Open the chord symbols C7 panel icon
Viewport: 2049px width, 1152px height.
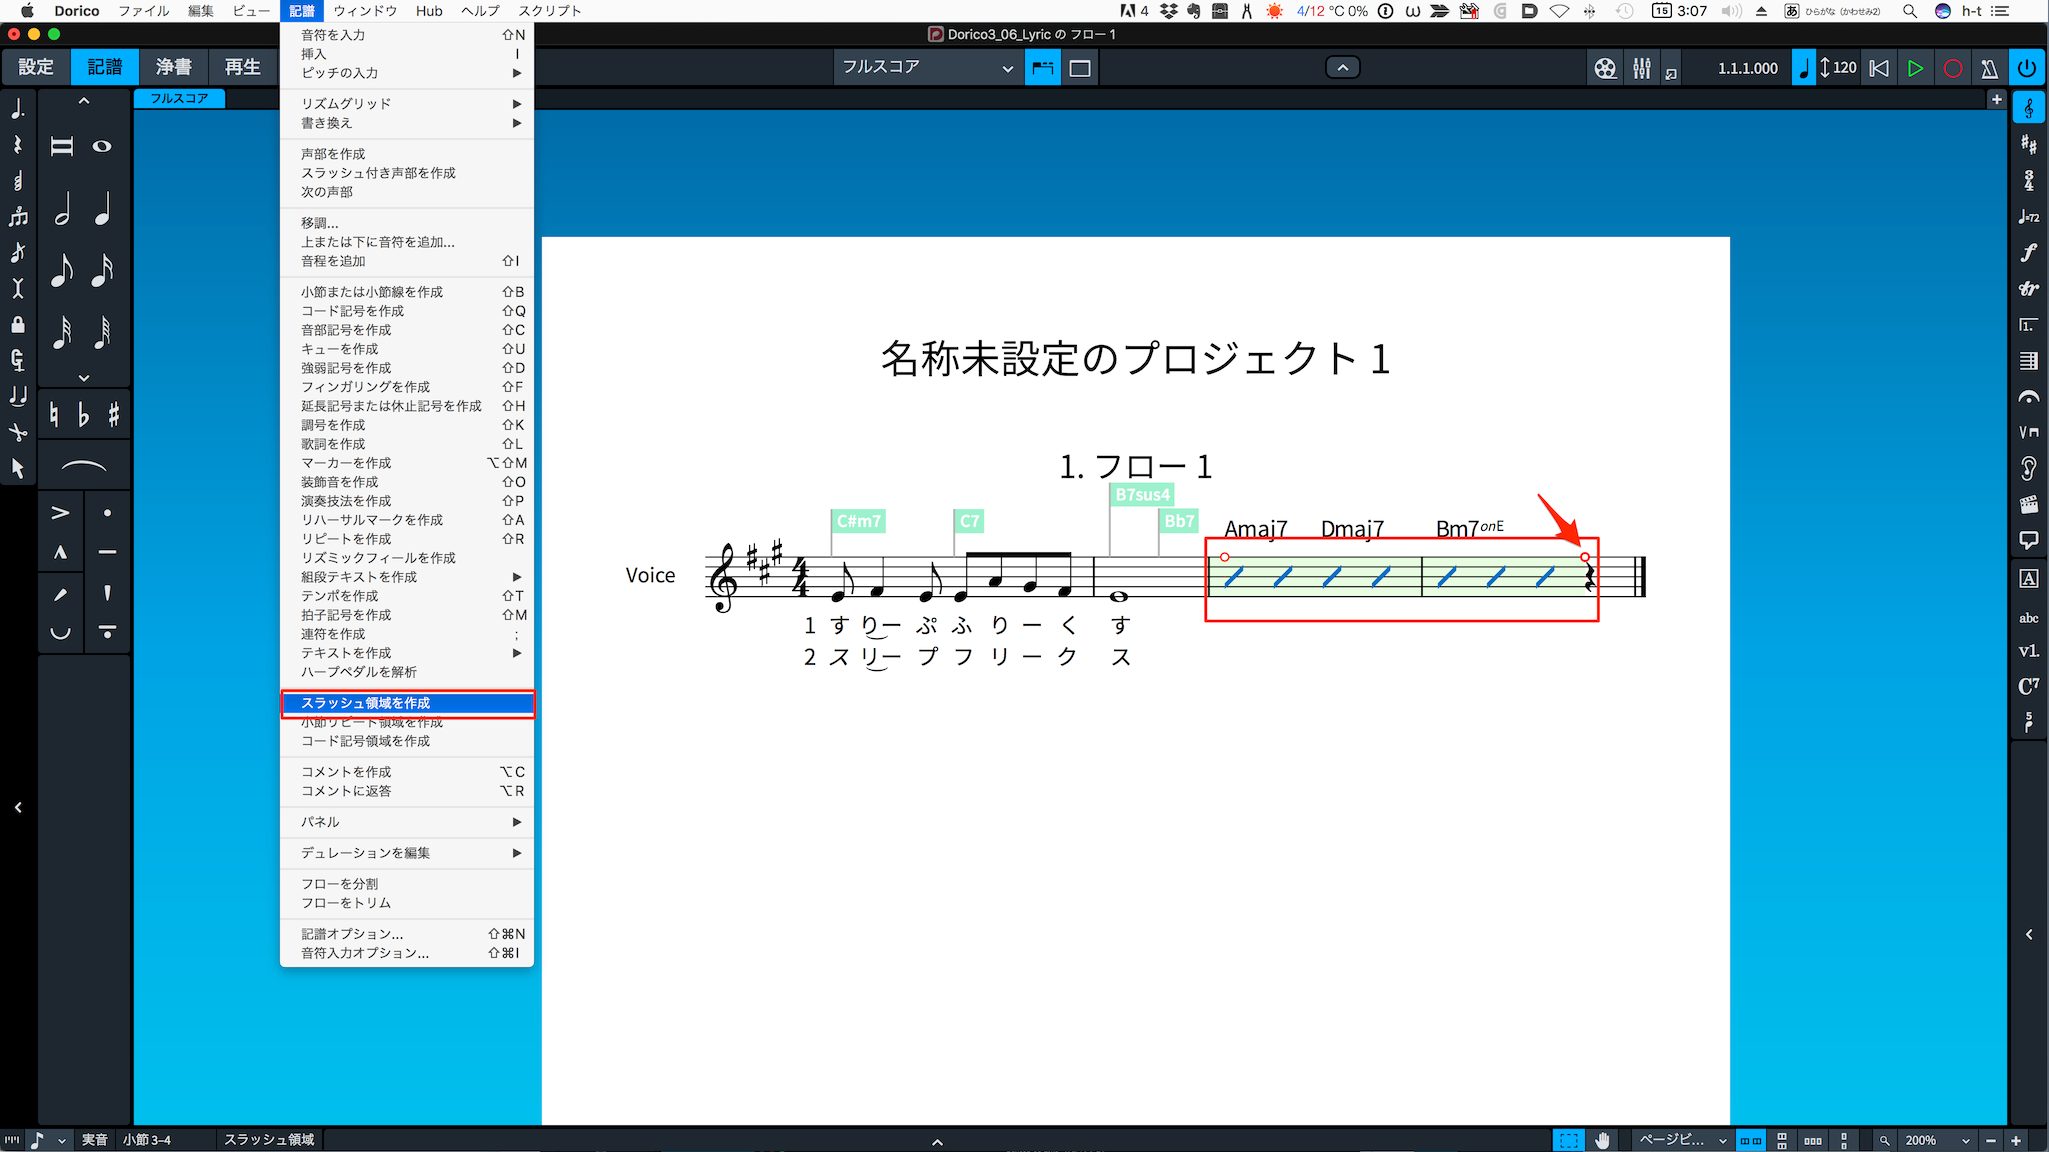(2028, 686)
